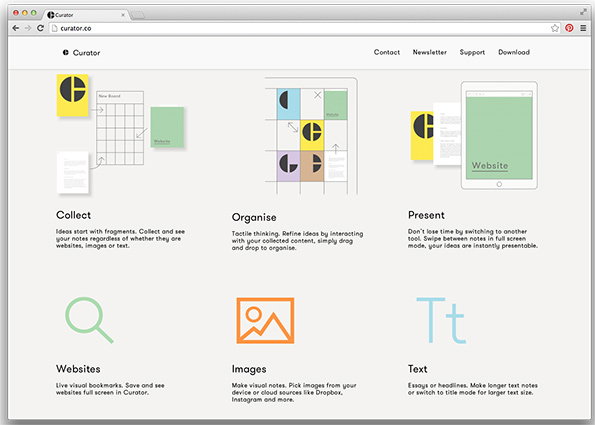Click the green magnifier Websites icon

coord(89,320)
